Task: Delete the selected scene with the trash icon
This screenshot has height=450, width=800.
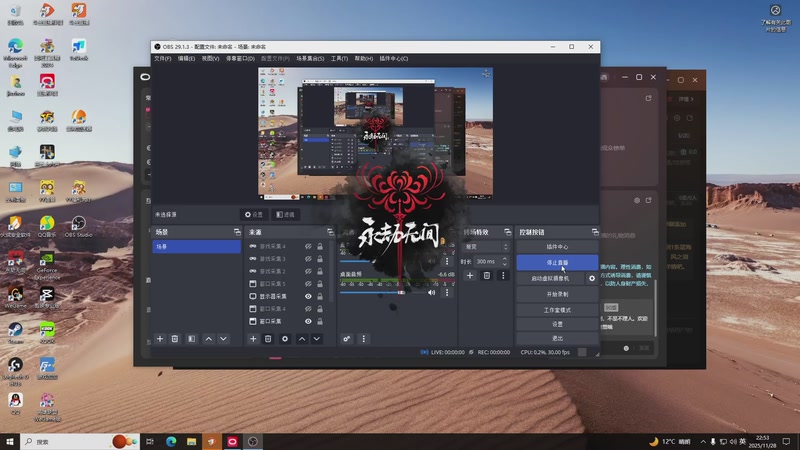Action: [175, 339]
